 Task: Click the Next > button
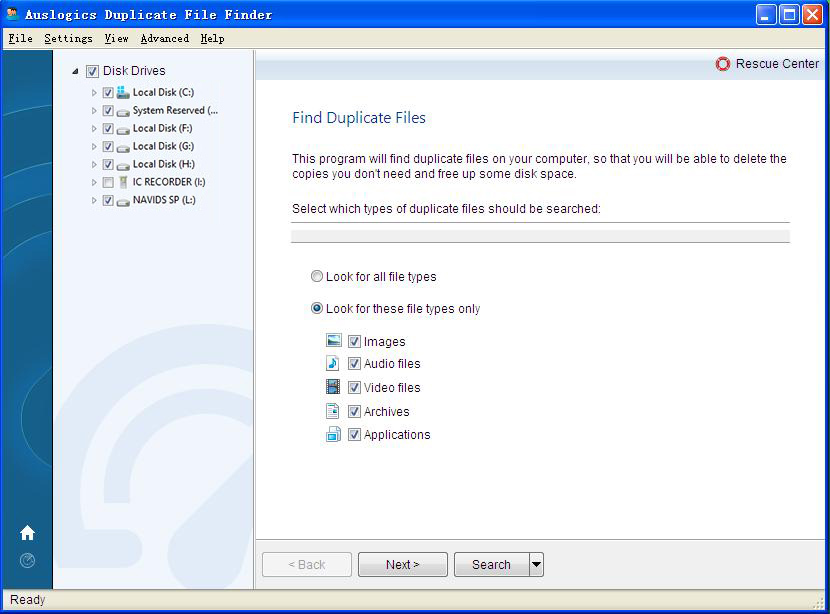tap(403, 564)
